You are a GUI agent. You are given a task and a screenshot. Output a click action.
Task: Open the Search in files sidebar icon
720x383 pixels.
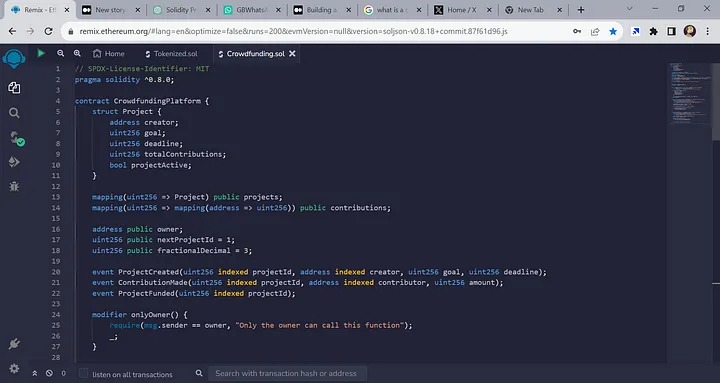coord(14,113)
